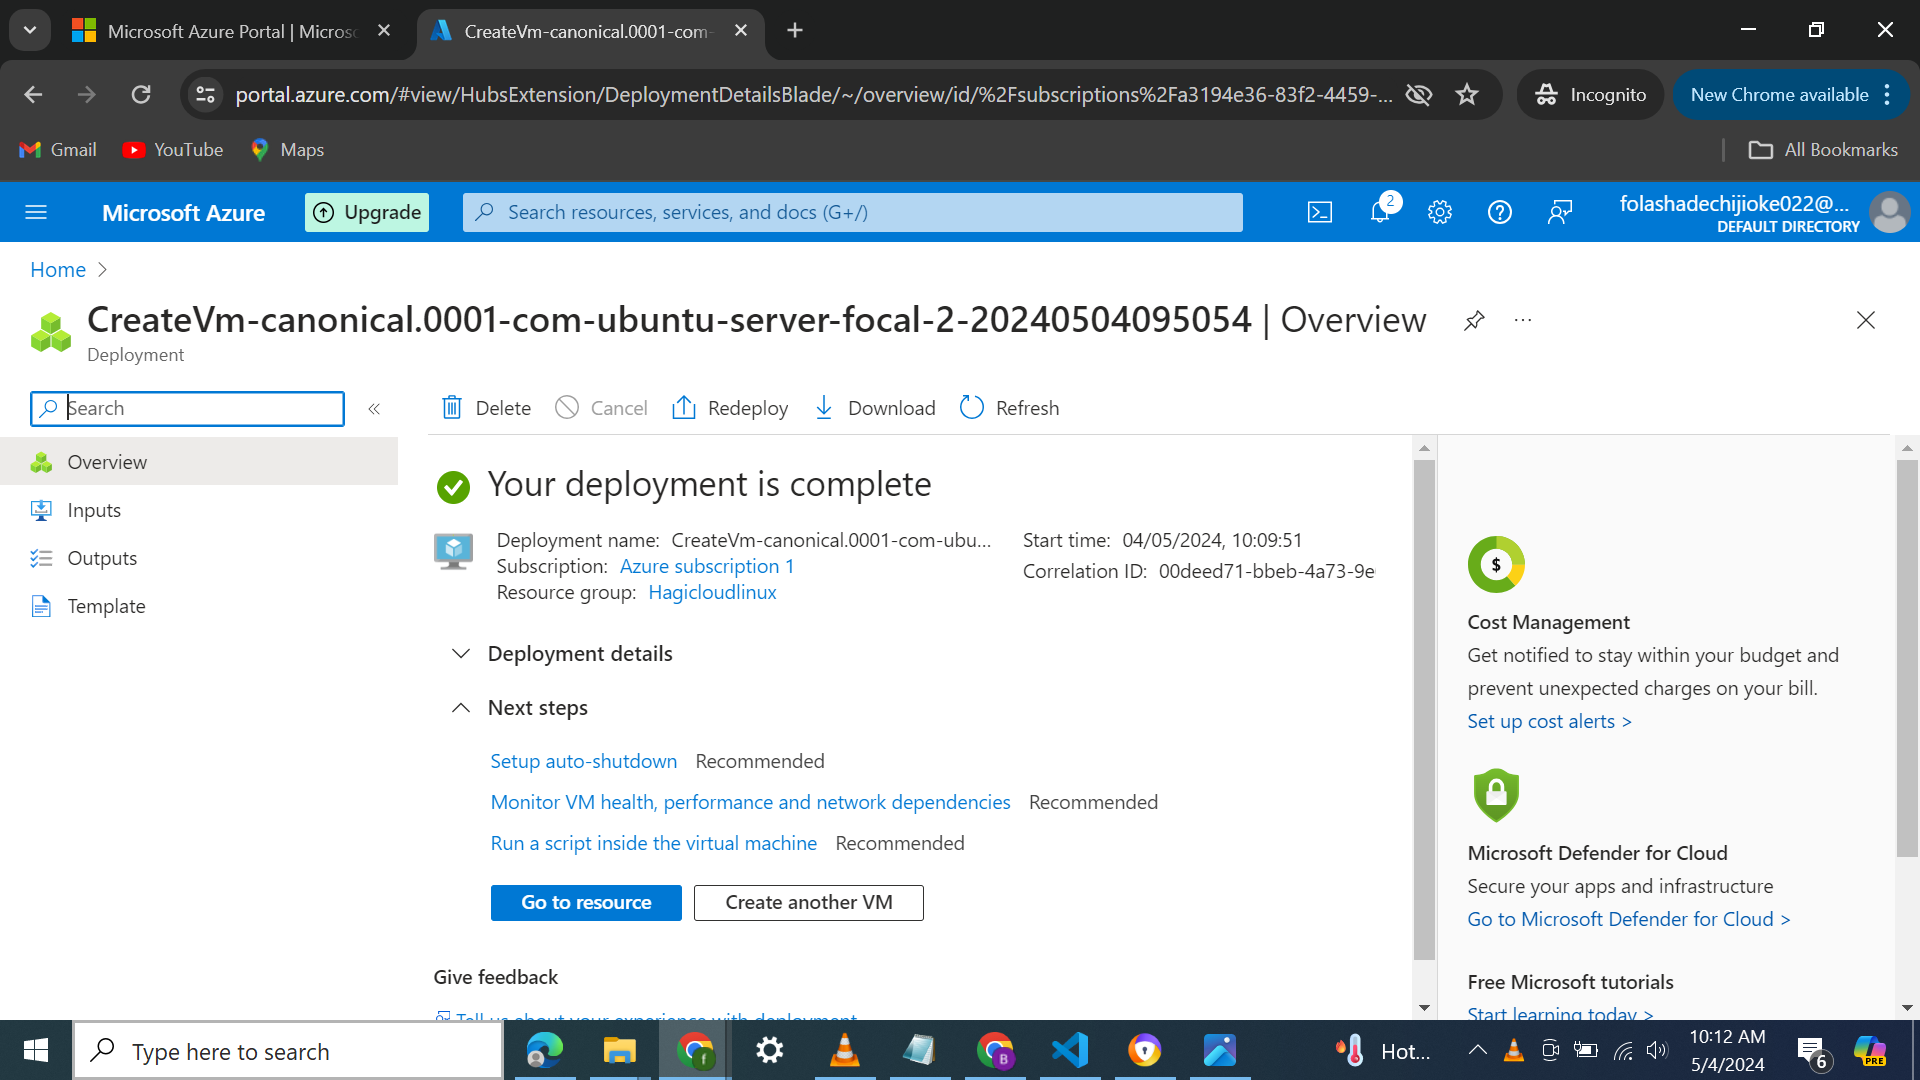Click the Go to resource button
Viewport: 1920px width, 1080px height.
point(586,902)
